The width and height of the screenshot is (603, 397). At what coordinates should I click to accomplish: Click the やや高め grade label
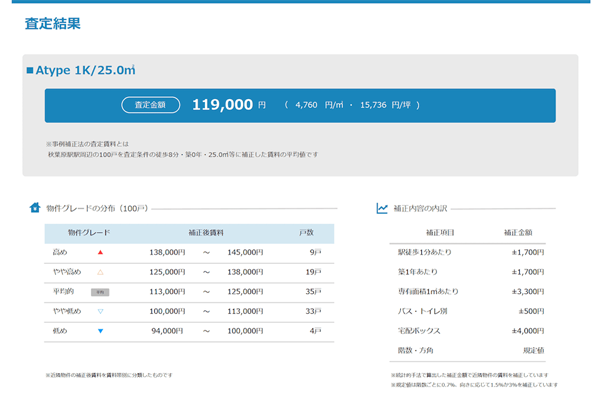[67, 272]
